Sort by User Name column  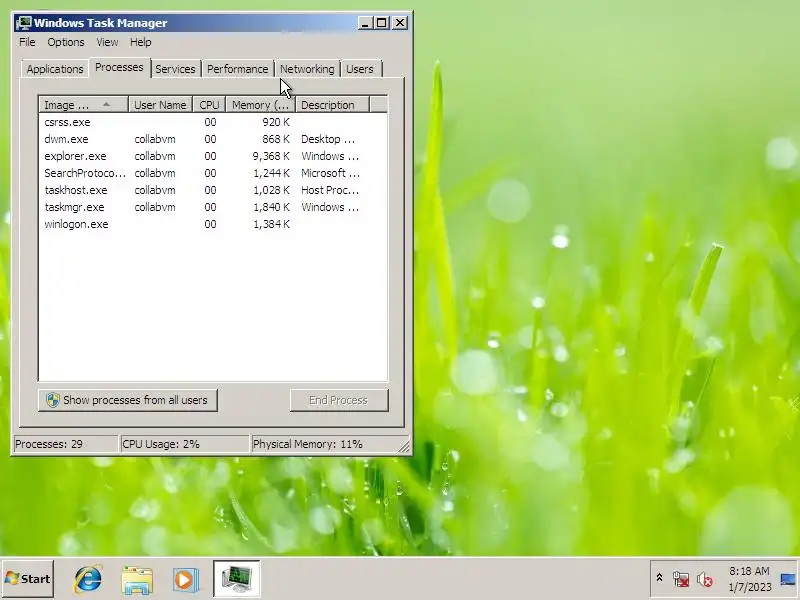coord(160,105)
